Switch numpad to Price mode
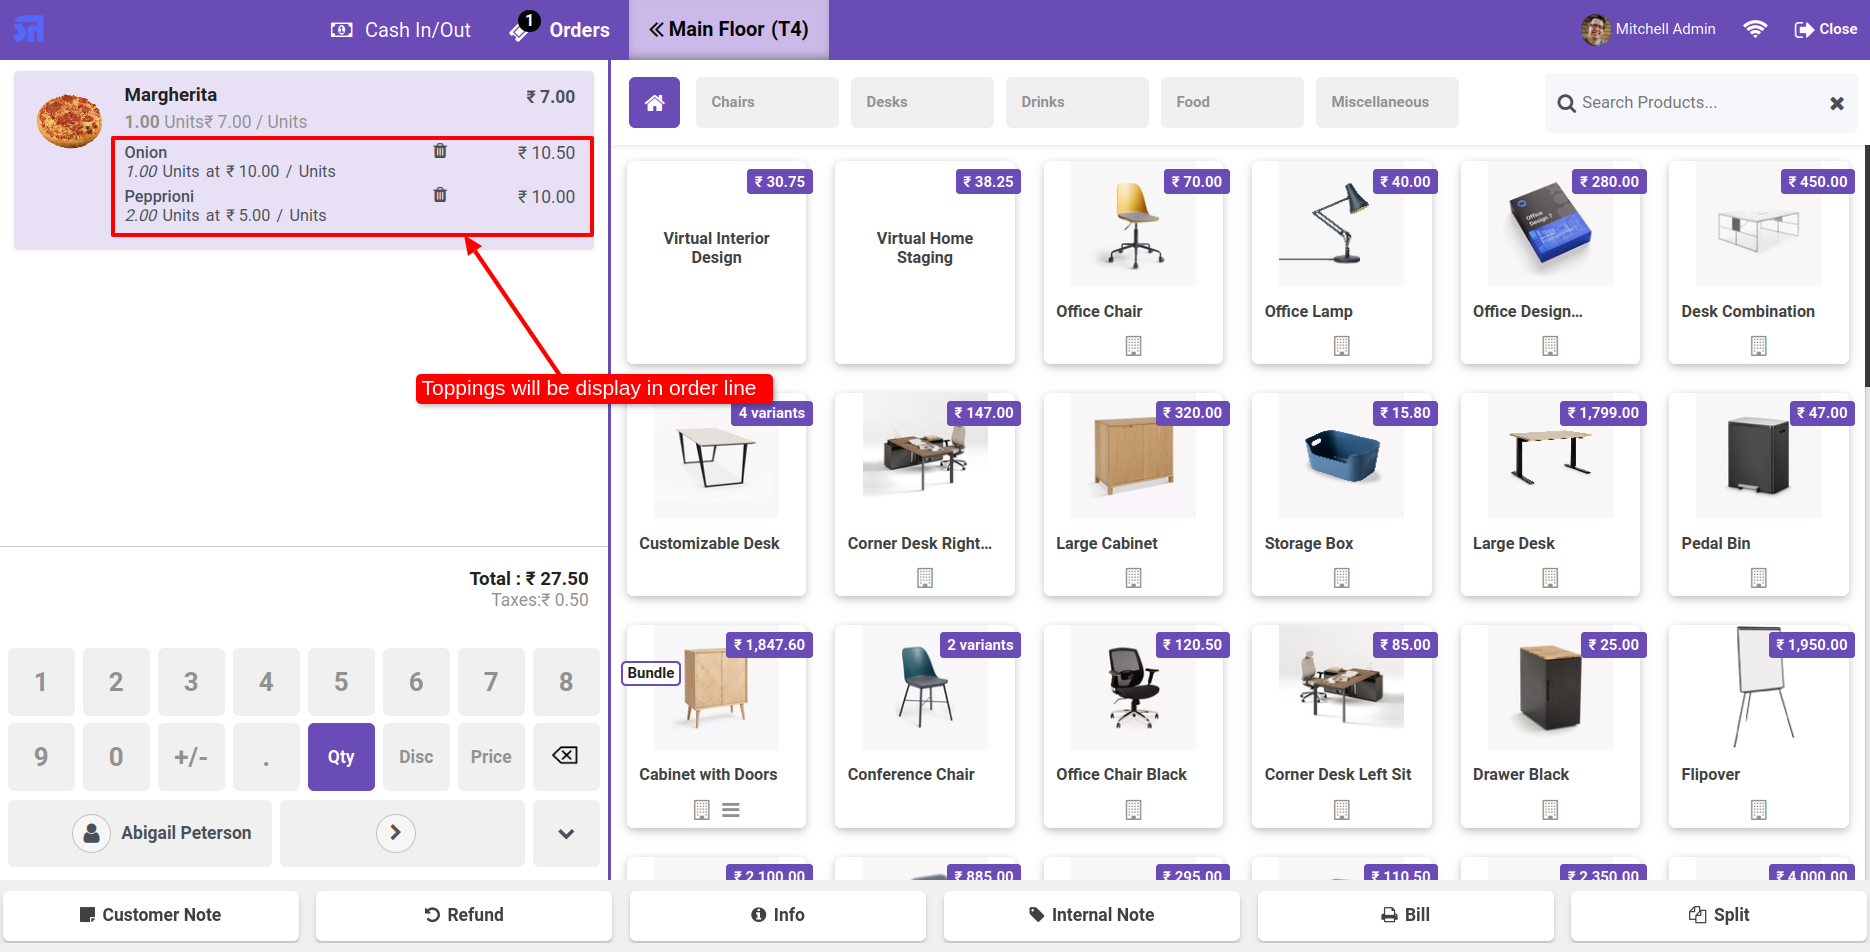Viewport: 1870px width, 952px height. (491, 757)
